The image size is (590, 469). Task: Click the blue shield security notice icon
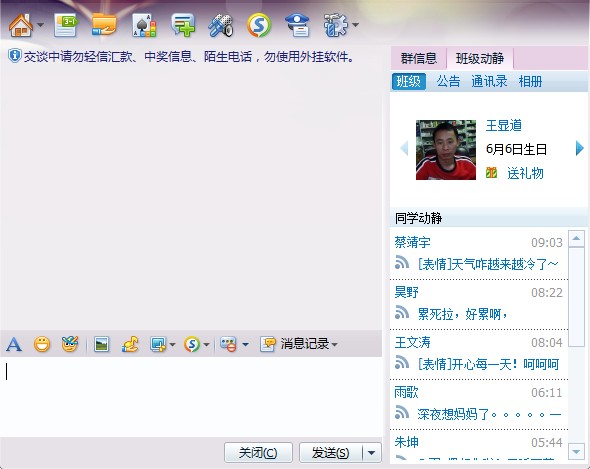coord(14,56)
